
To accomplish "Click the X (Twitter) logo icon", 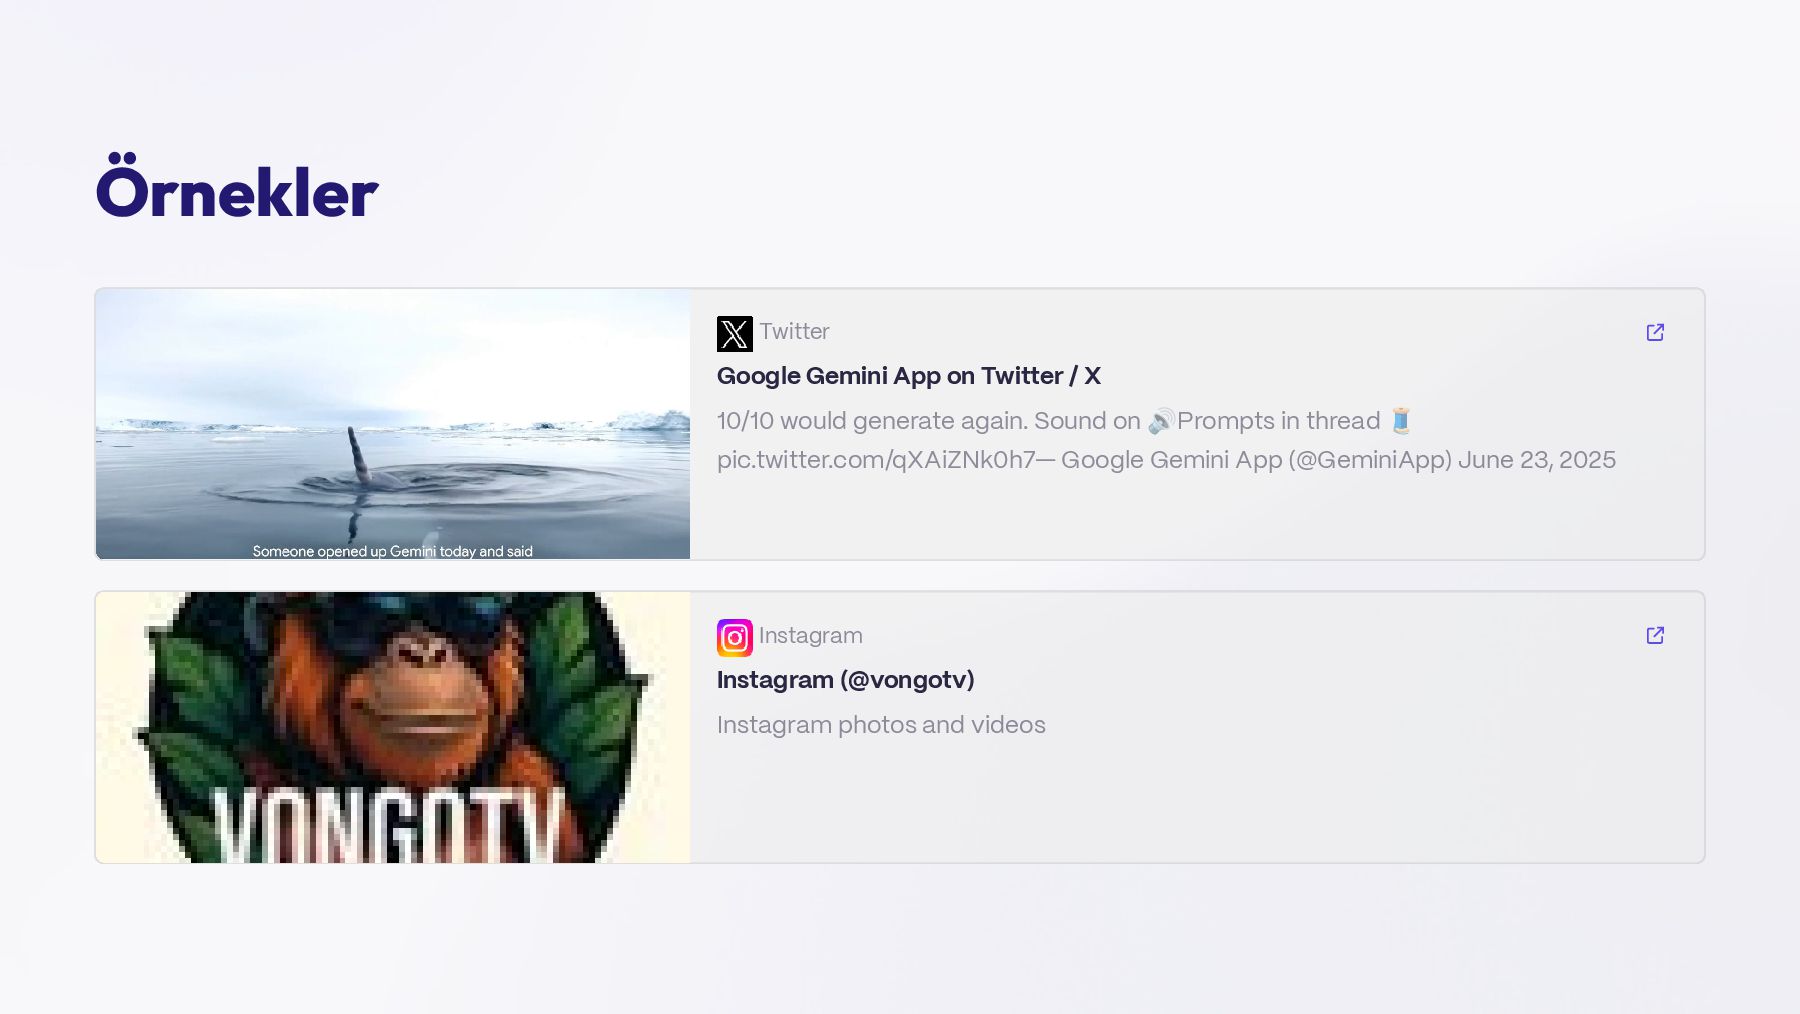I will coord(734,334).
